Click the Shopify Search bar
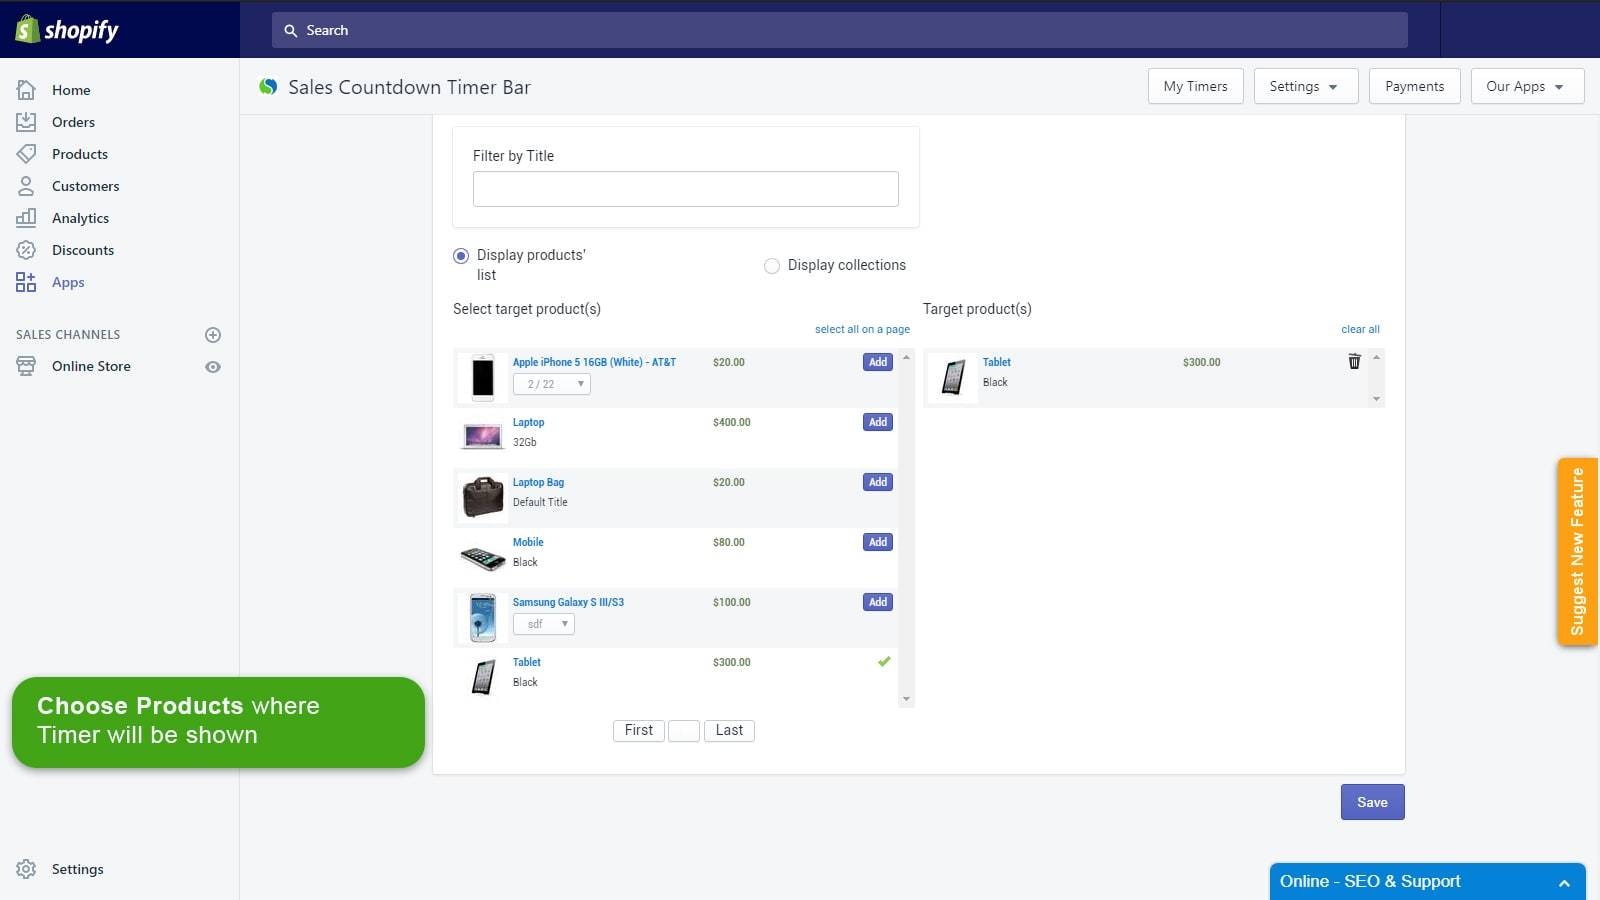 839,30
